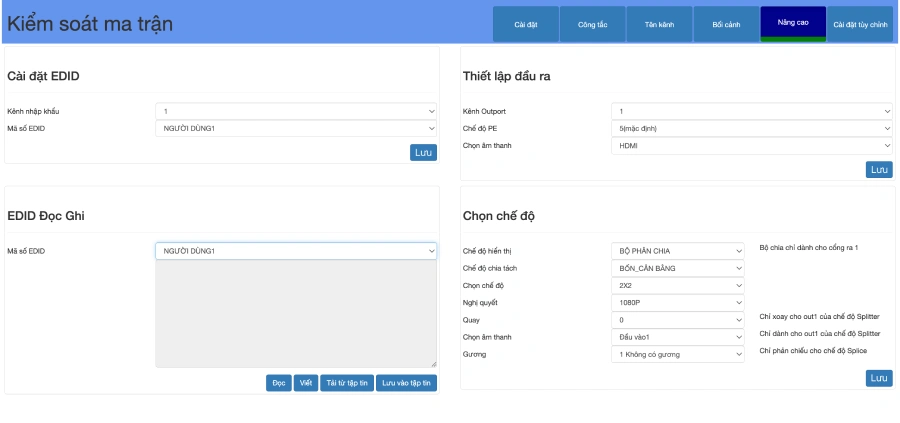The image size is (900, 423).
Task: Click inside the EDID data text area
Action: click(x=296, y=314)
